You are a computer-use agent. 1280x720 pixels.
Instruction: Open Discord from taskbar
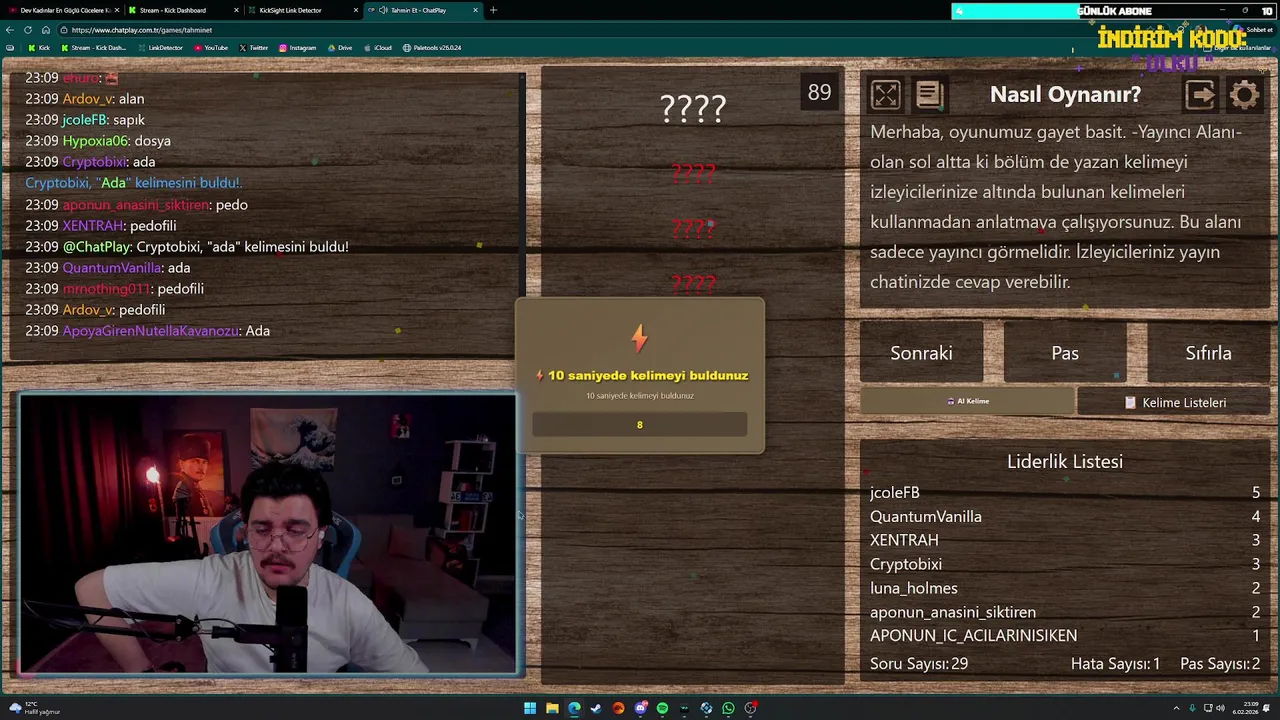tap(640, 708)
